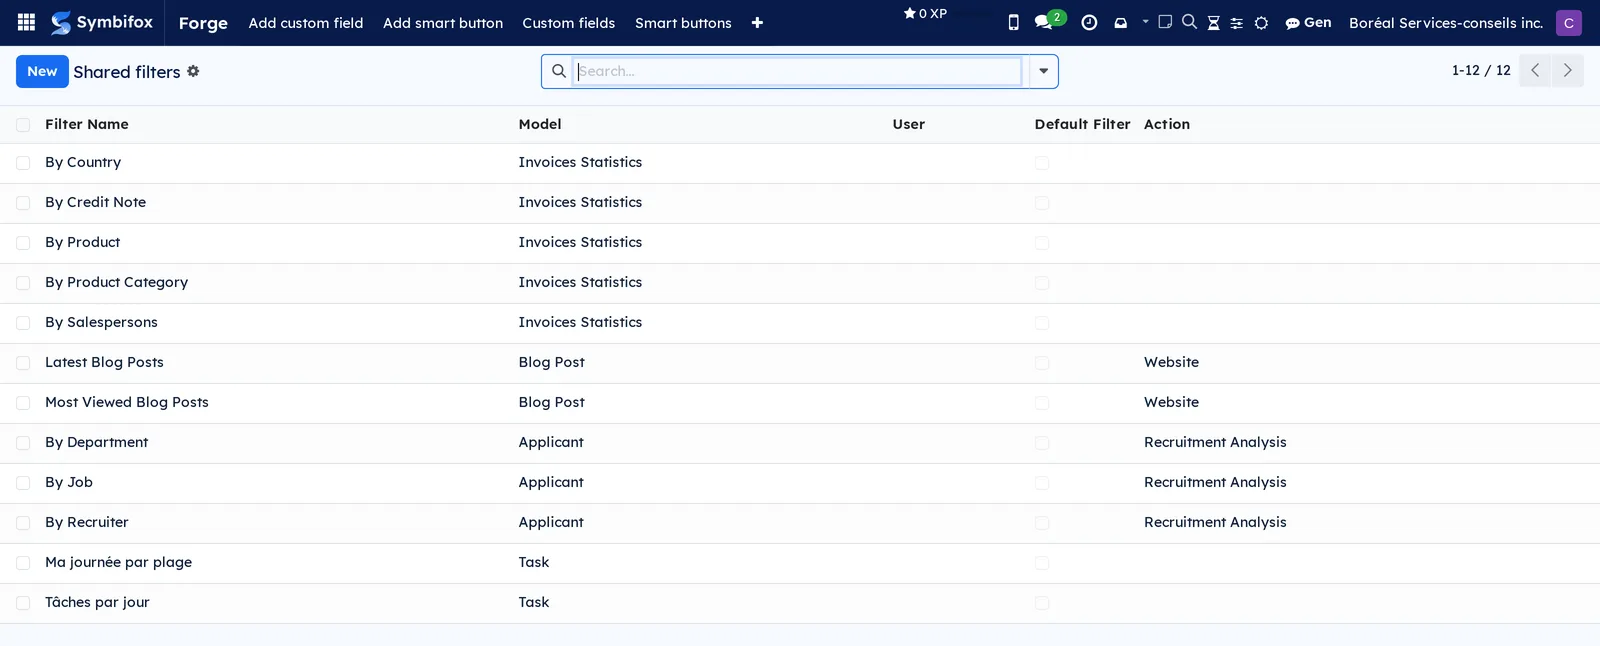
Task: Open conversations with 2 unread messages
Action: pos(1049,21)
